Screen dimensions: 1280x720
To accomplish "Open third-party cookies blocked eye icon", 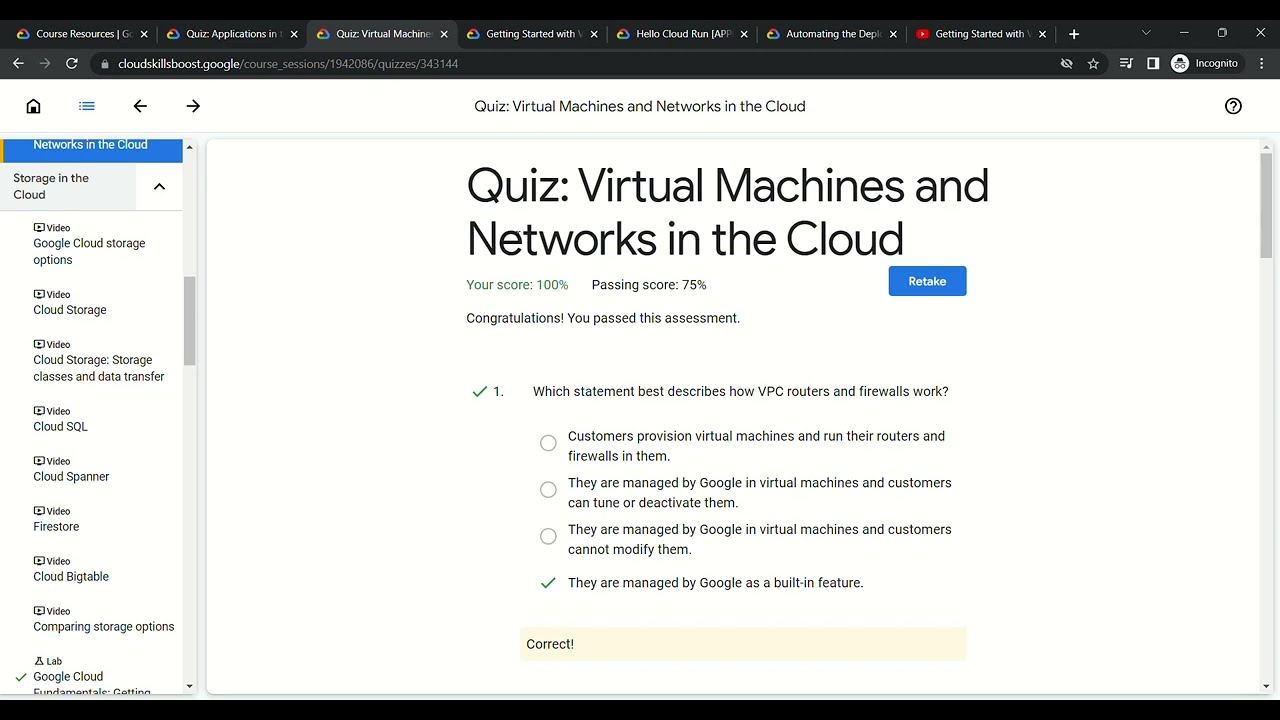I will (x=1066, y=63).
